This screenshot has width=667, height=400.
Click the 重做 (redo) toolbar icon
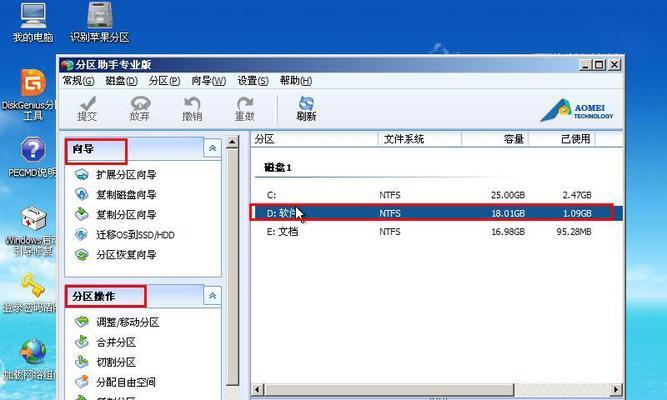(245, 109)
